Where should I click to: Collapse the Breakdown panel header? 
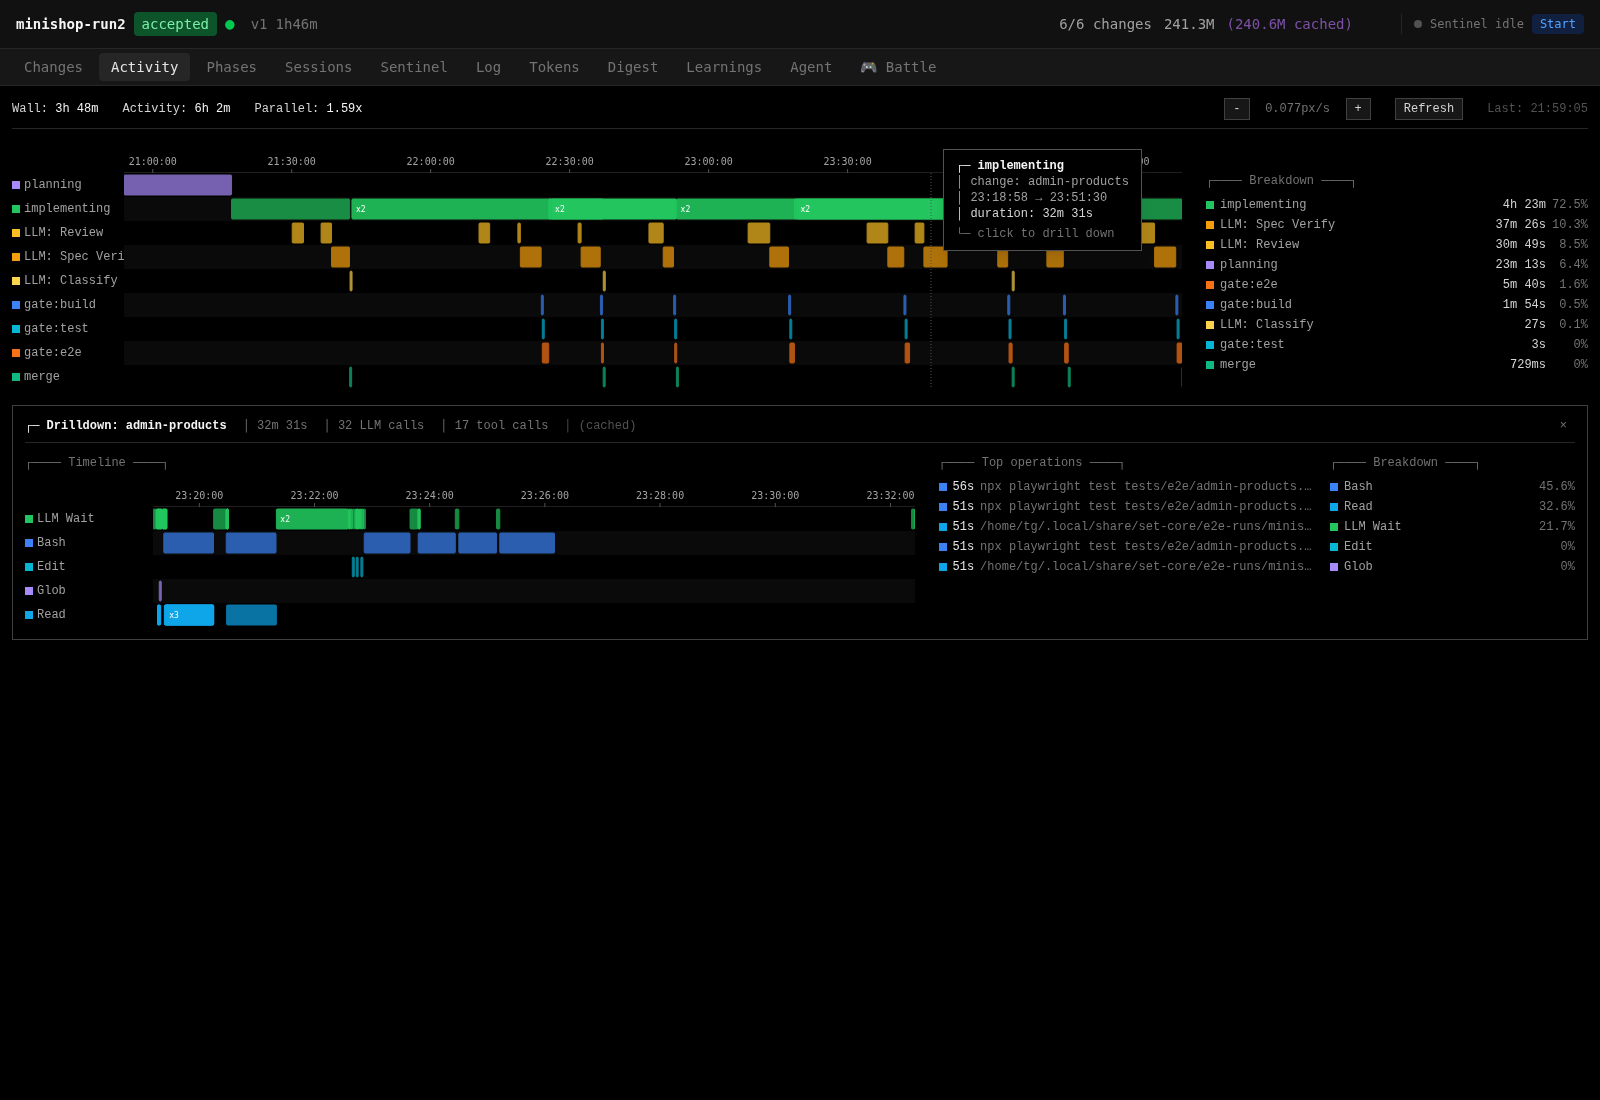coord(1281,180)
